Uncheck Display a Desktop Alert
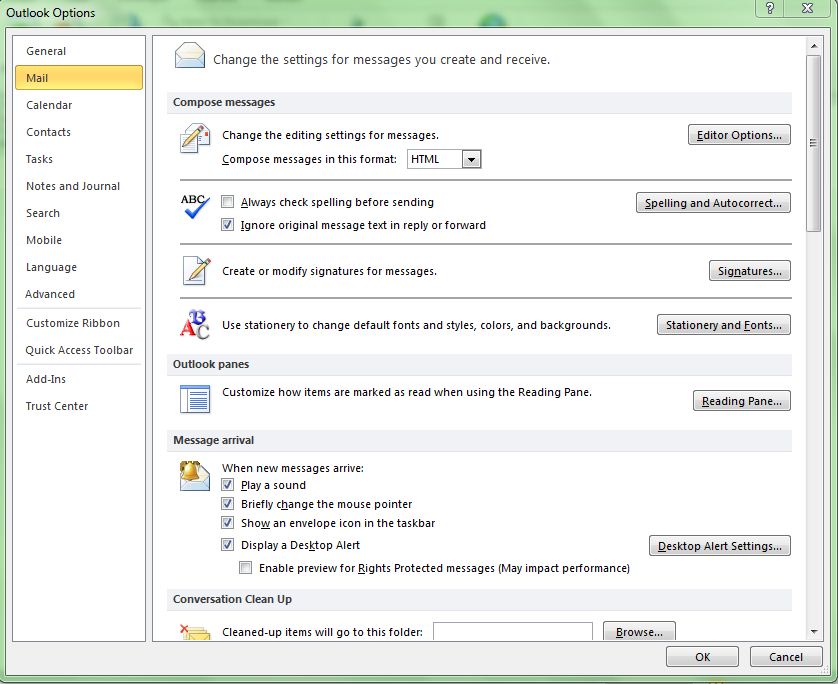The width and height of the screenshot is (838, 684). click(228, 545)
